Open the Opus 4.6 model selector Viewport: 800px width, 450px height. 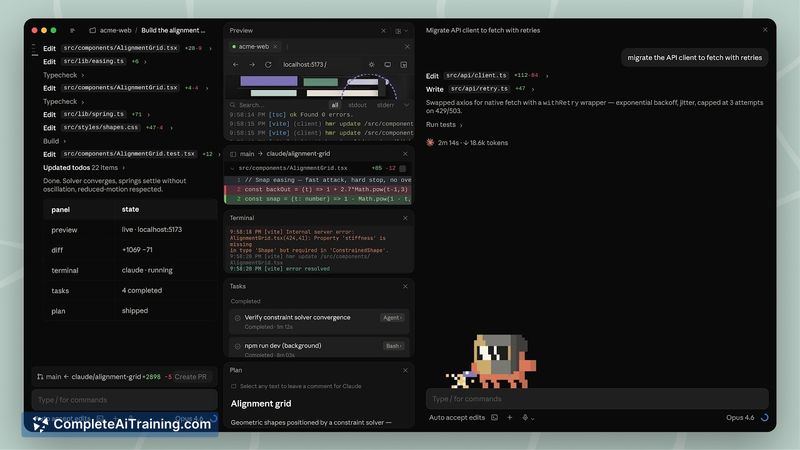click(x=740, y=417)
